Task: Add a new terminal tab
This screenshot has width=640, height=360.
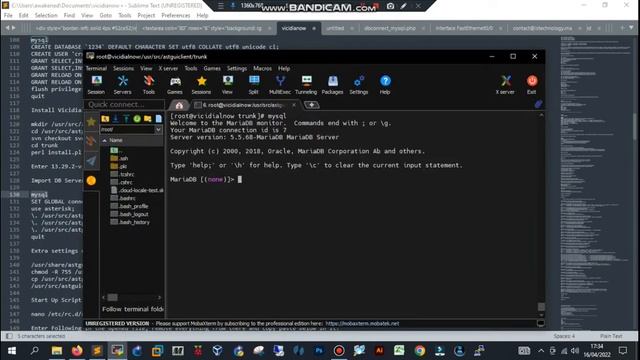Action: (x=311, y=105)
